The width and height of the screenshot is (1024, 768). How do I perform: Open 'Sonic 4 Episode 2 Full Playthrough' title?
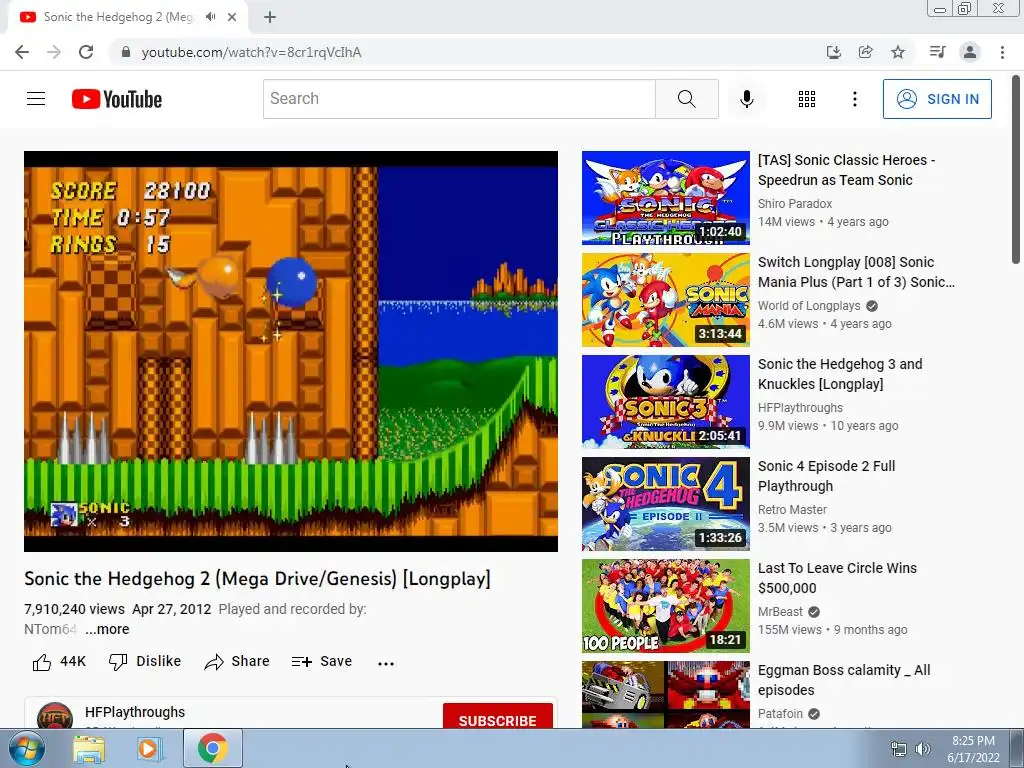point(826,476)
